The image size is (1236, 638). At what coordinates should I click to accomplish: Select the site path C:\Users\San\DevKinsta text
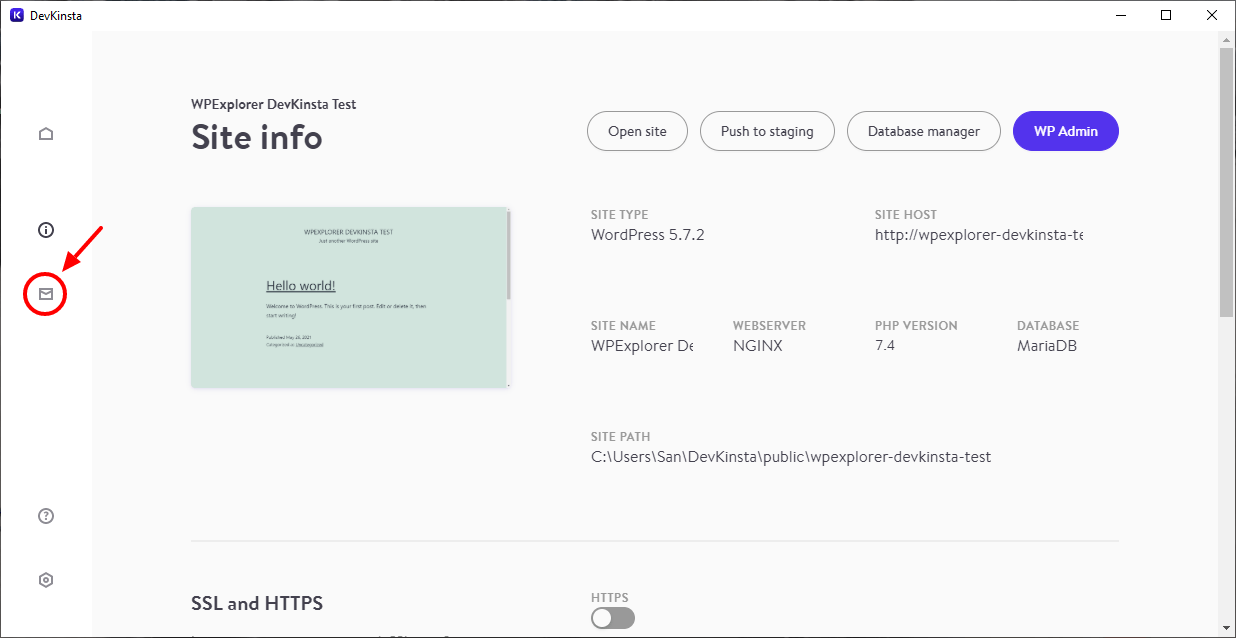click(x=791, y=457)
